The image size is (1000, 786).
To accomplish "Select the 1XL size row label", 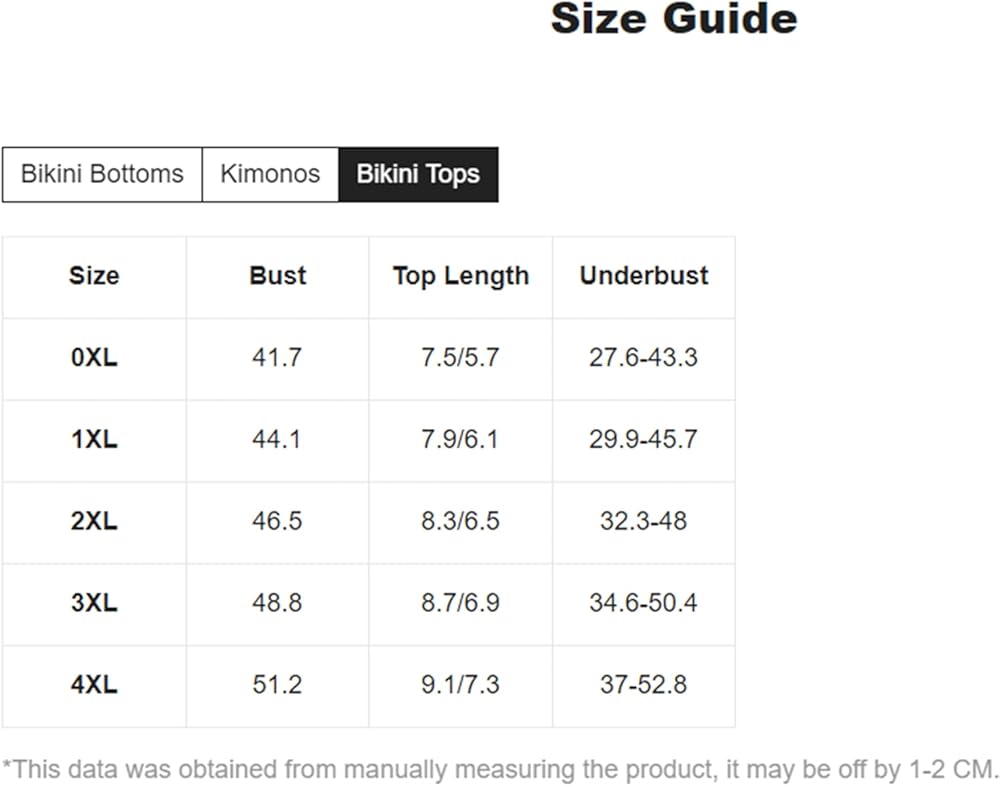I will click(x=94, y=440).
